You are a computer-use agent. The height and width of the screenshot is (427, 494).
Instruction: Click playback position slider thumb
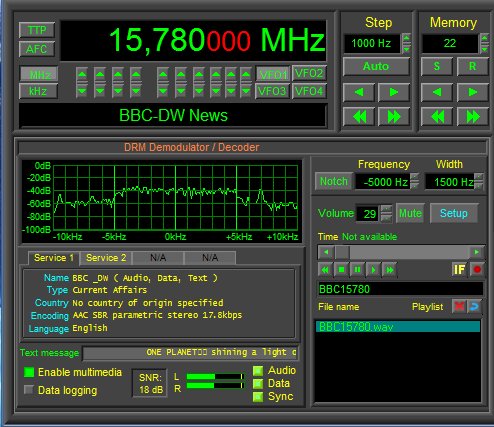342,252
